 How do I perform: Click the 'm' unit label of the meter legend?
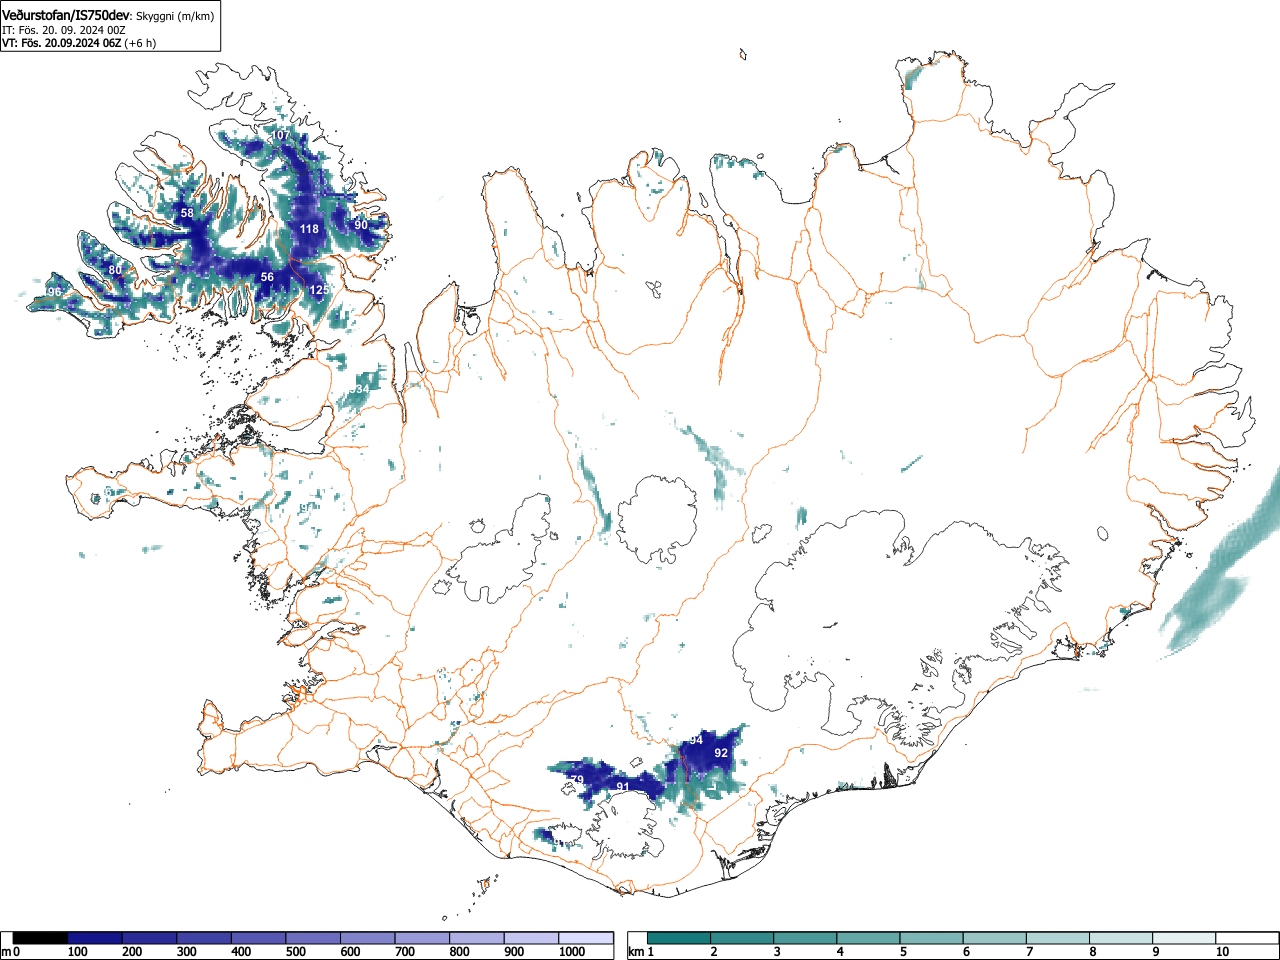click(7, 952)
